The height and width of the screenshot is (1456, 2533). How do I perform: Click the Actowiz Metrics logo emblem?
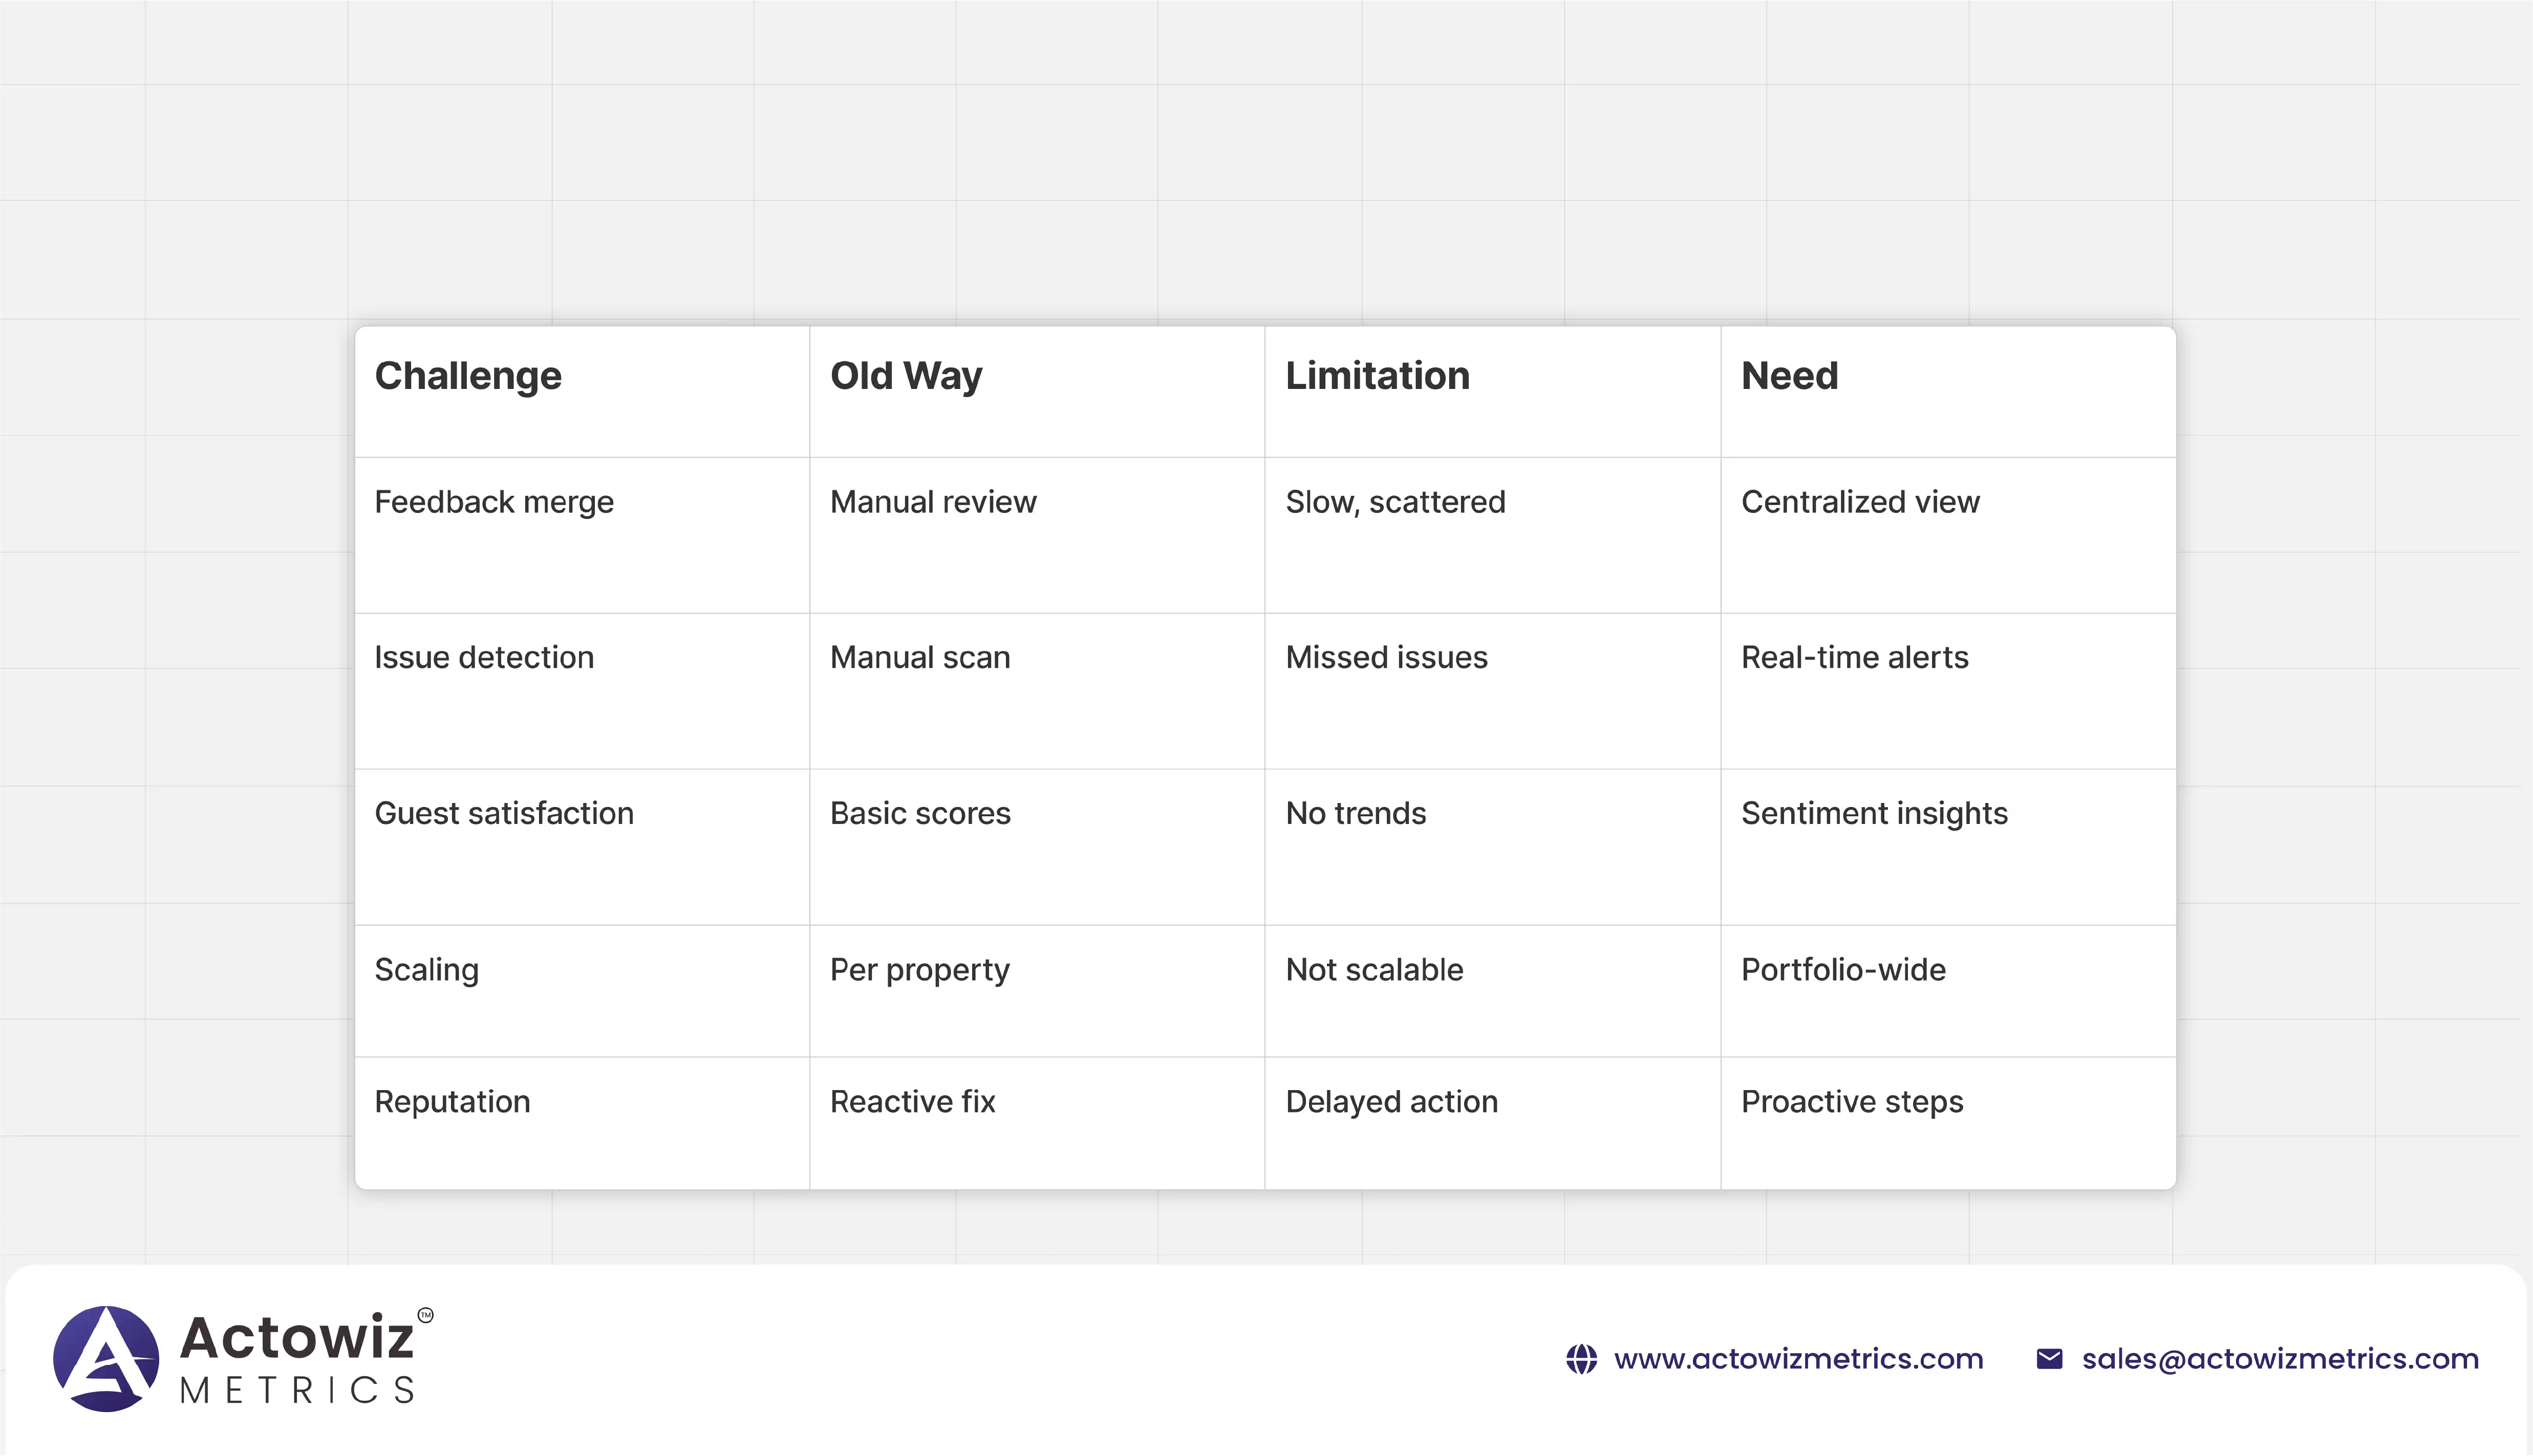tap(106, 1358)
